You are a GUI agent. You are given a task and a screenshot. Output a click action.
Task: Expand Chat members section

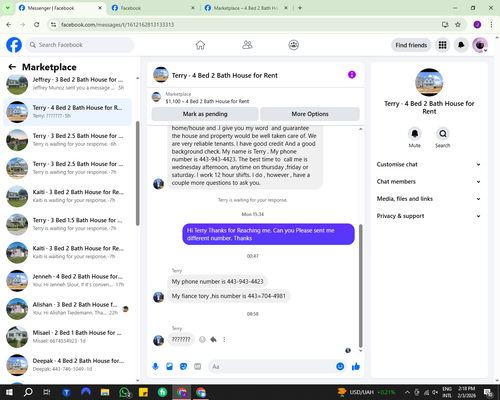pos(429,182)
